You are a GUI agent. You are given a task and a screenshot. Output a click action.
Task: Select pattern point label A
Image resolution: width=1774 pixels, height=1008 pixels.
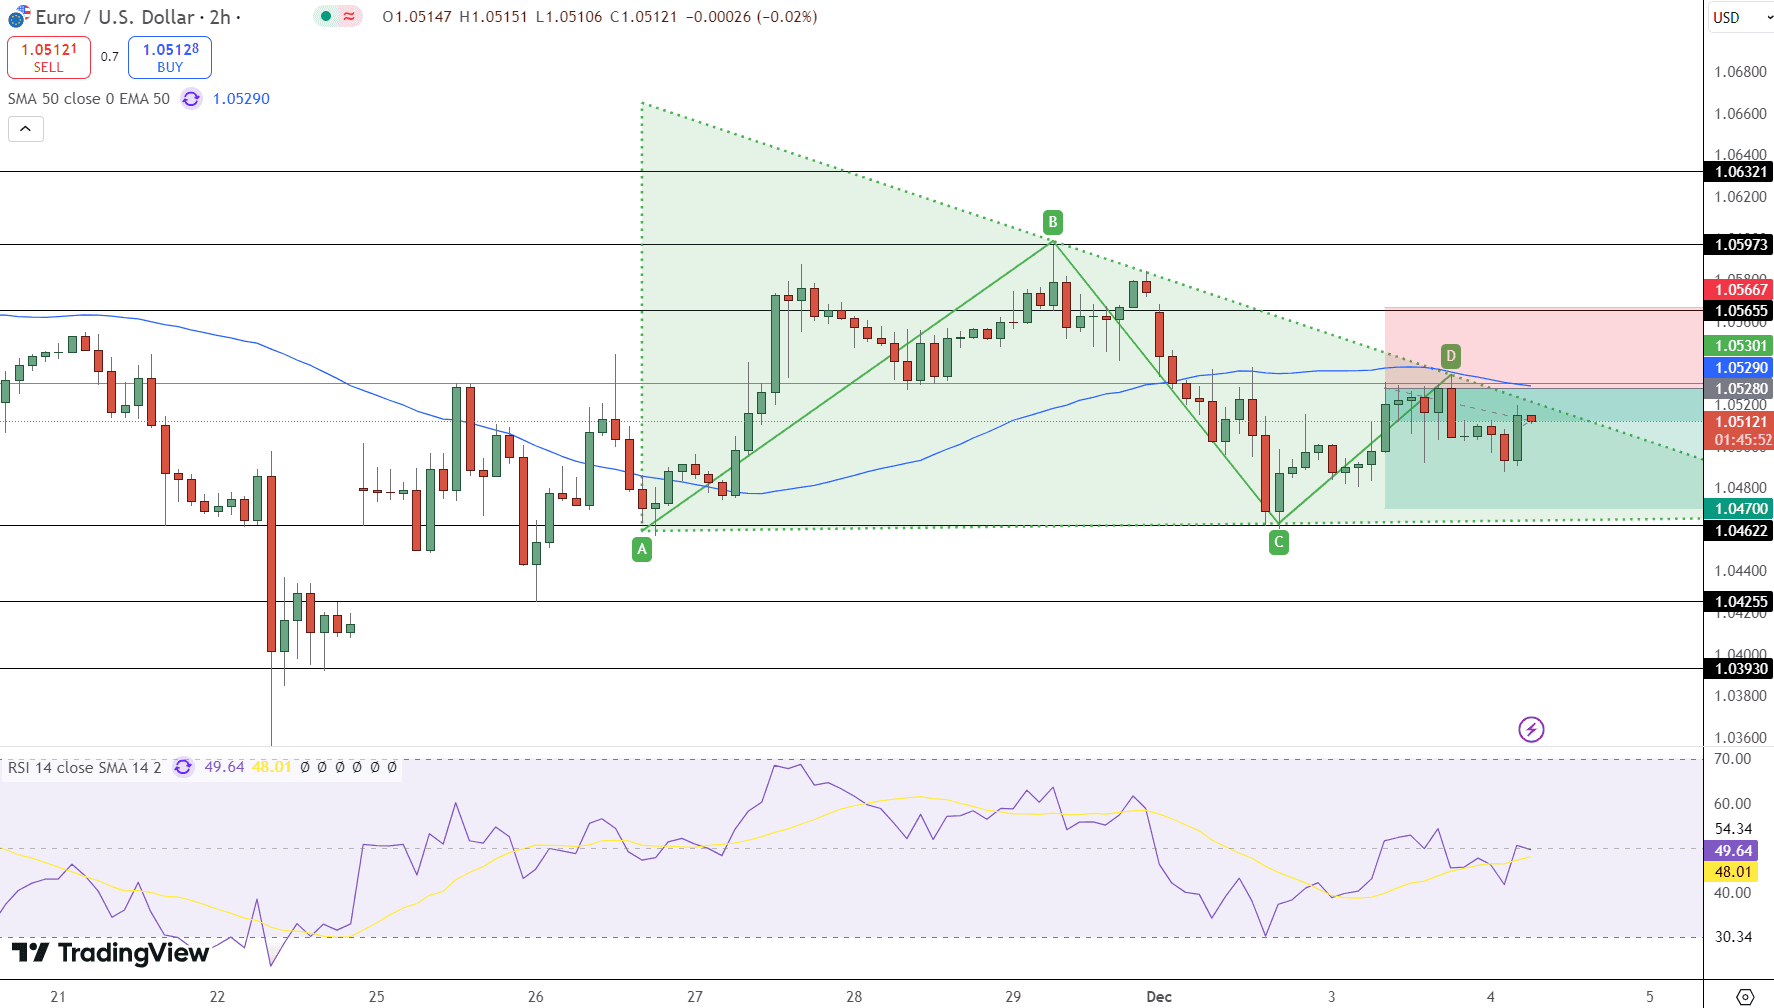[642, 548]
